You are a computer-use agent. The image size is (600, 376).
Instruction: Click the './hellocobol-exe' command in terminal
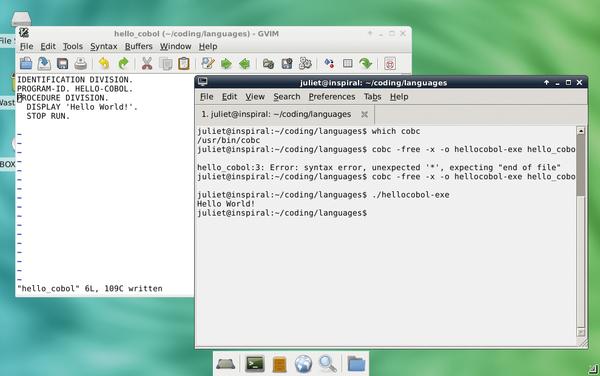point(411,195)
